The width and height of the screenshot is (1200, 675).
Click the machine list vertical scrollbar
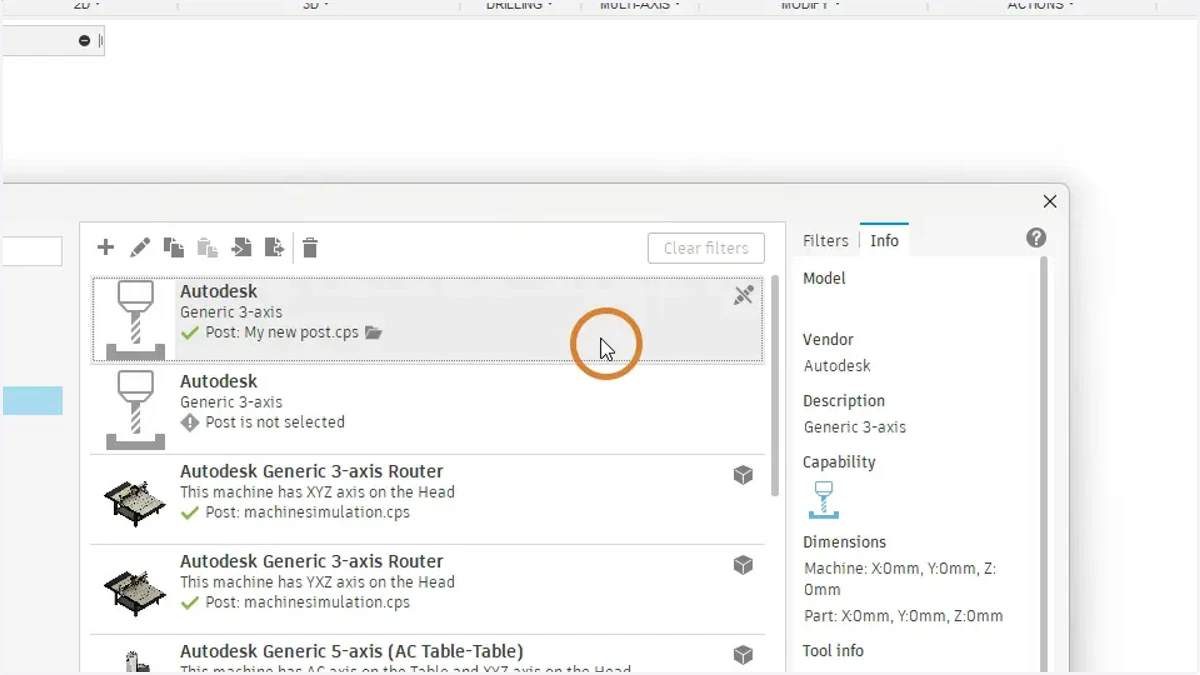click(x=775, y=386)
